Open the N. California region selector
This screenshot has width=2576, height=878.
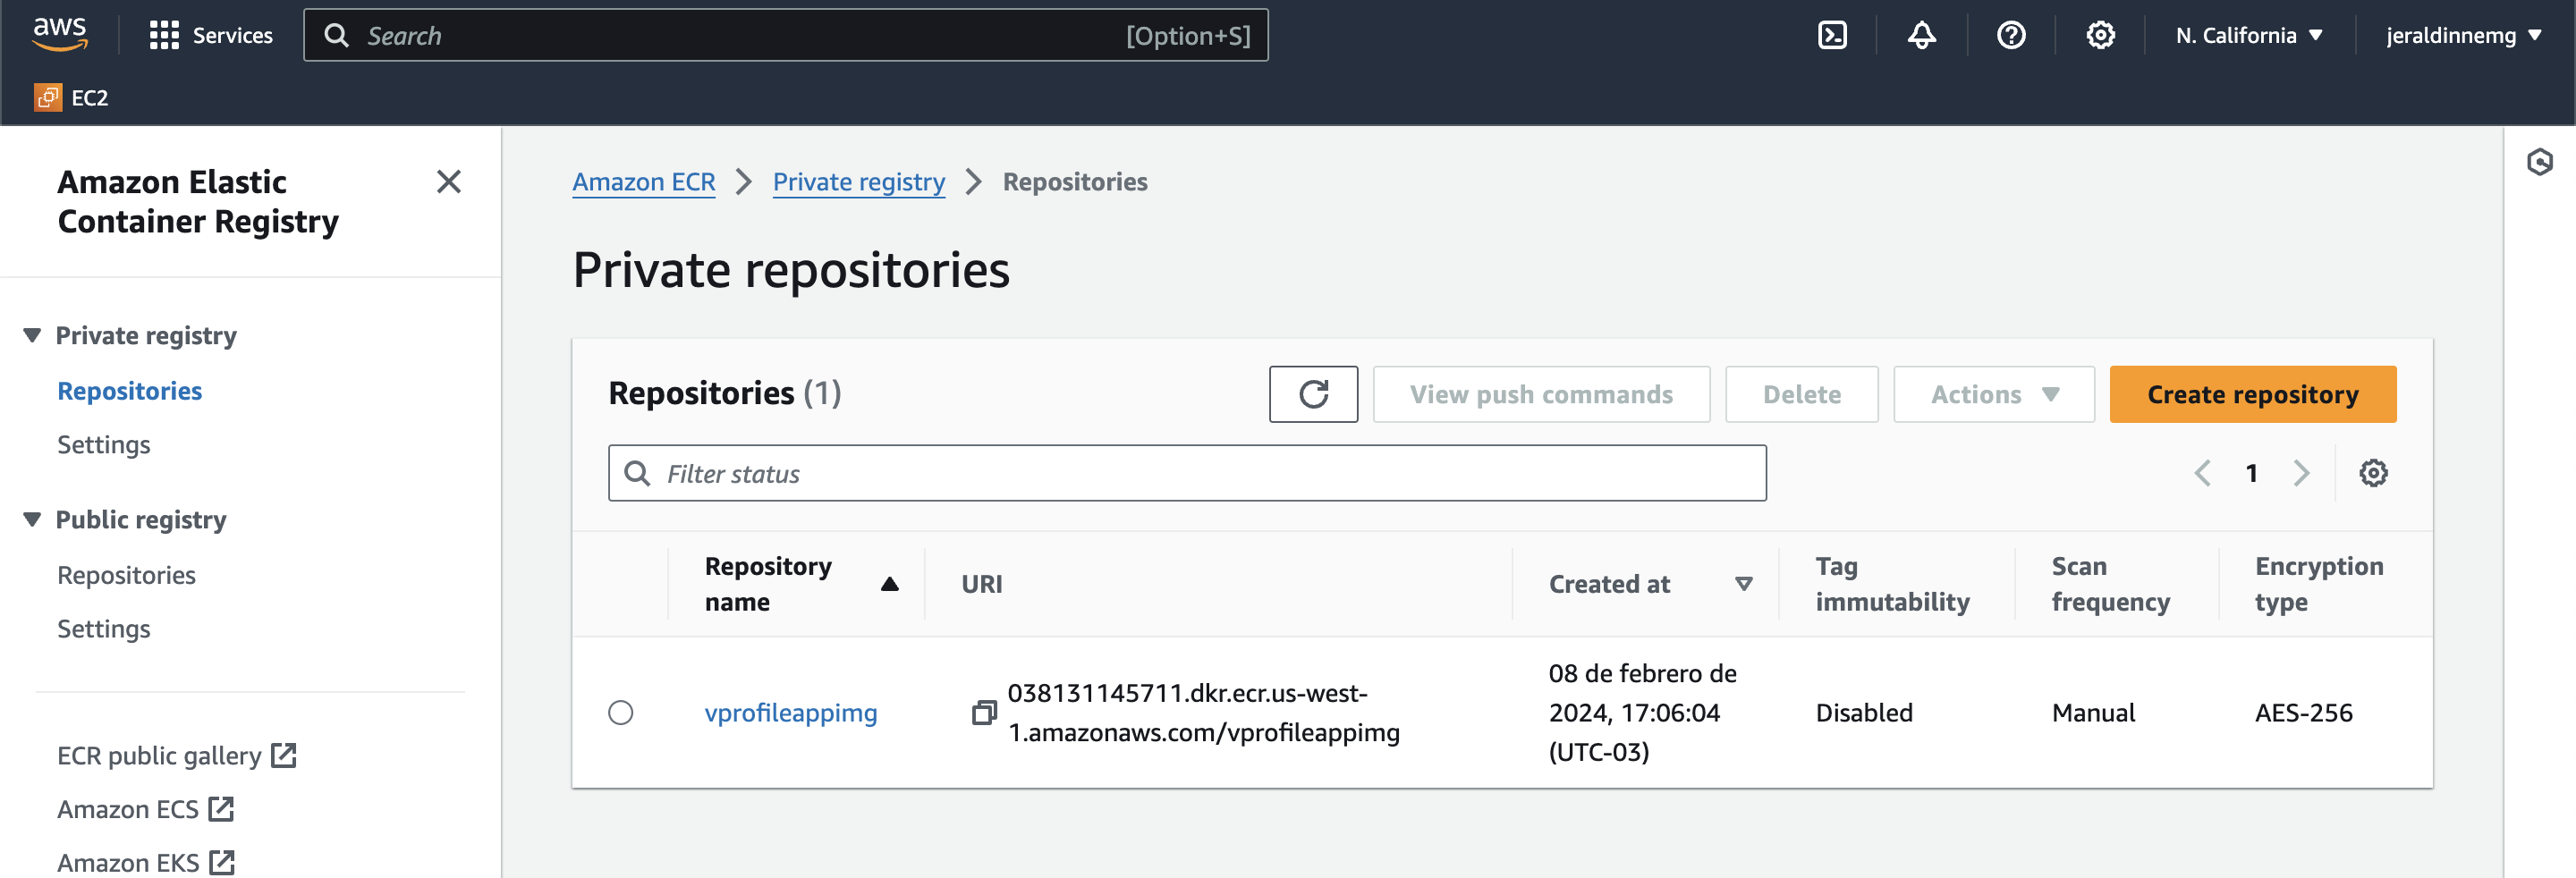point(2248,35)
